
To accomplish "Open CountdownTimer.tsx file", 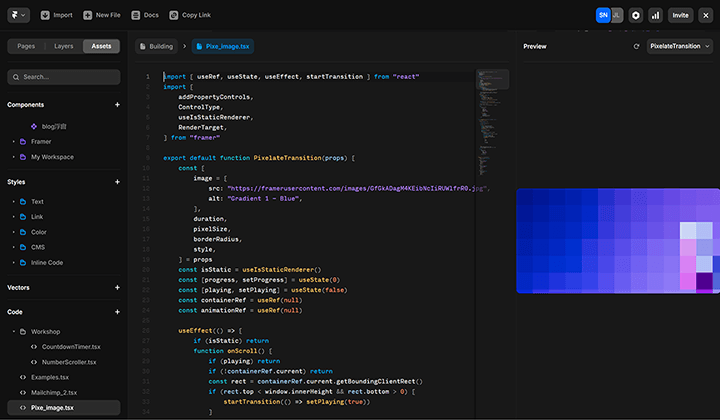I will 71,347.
